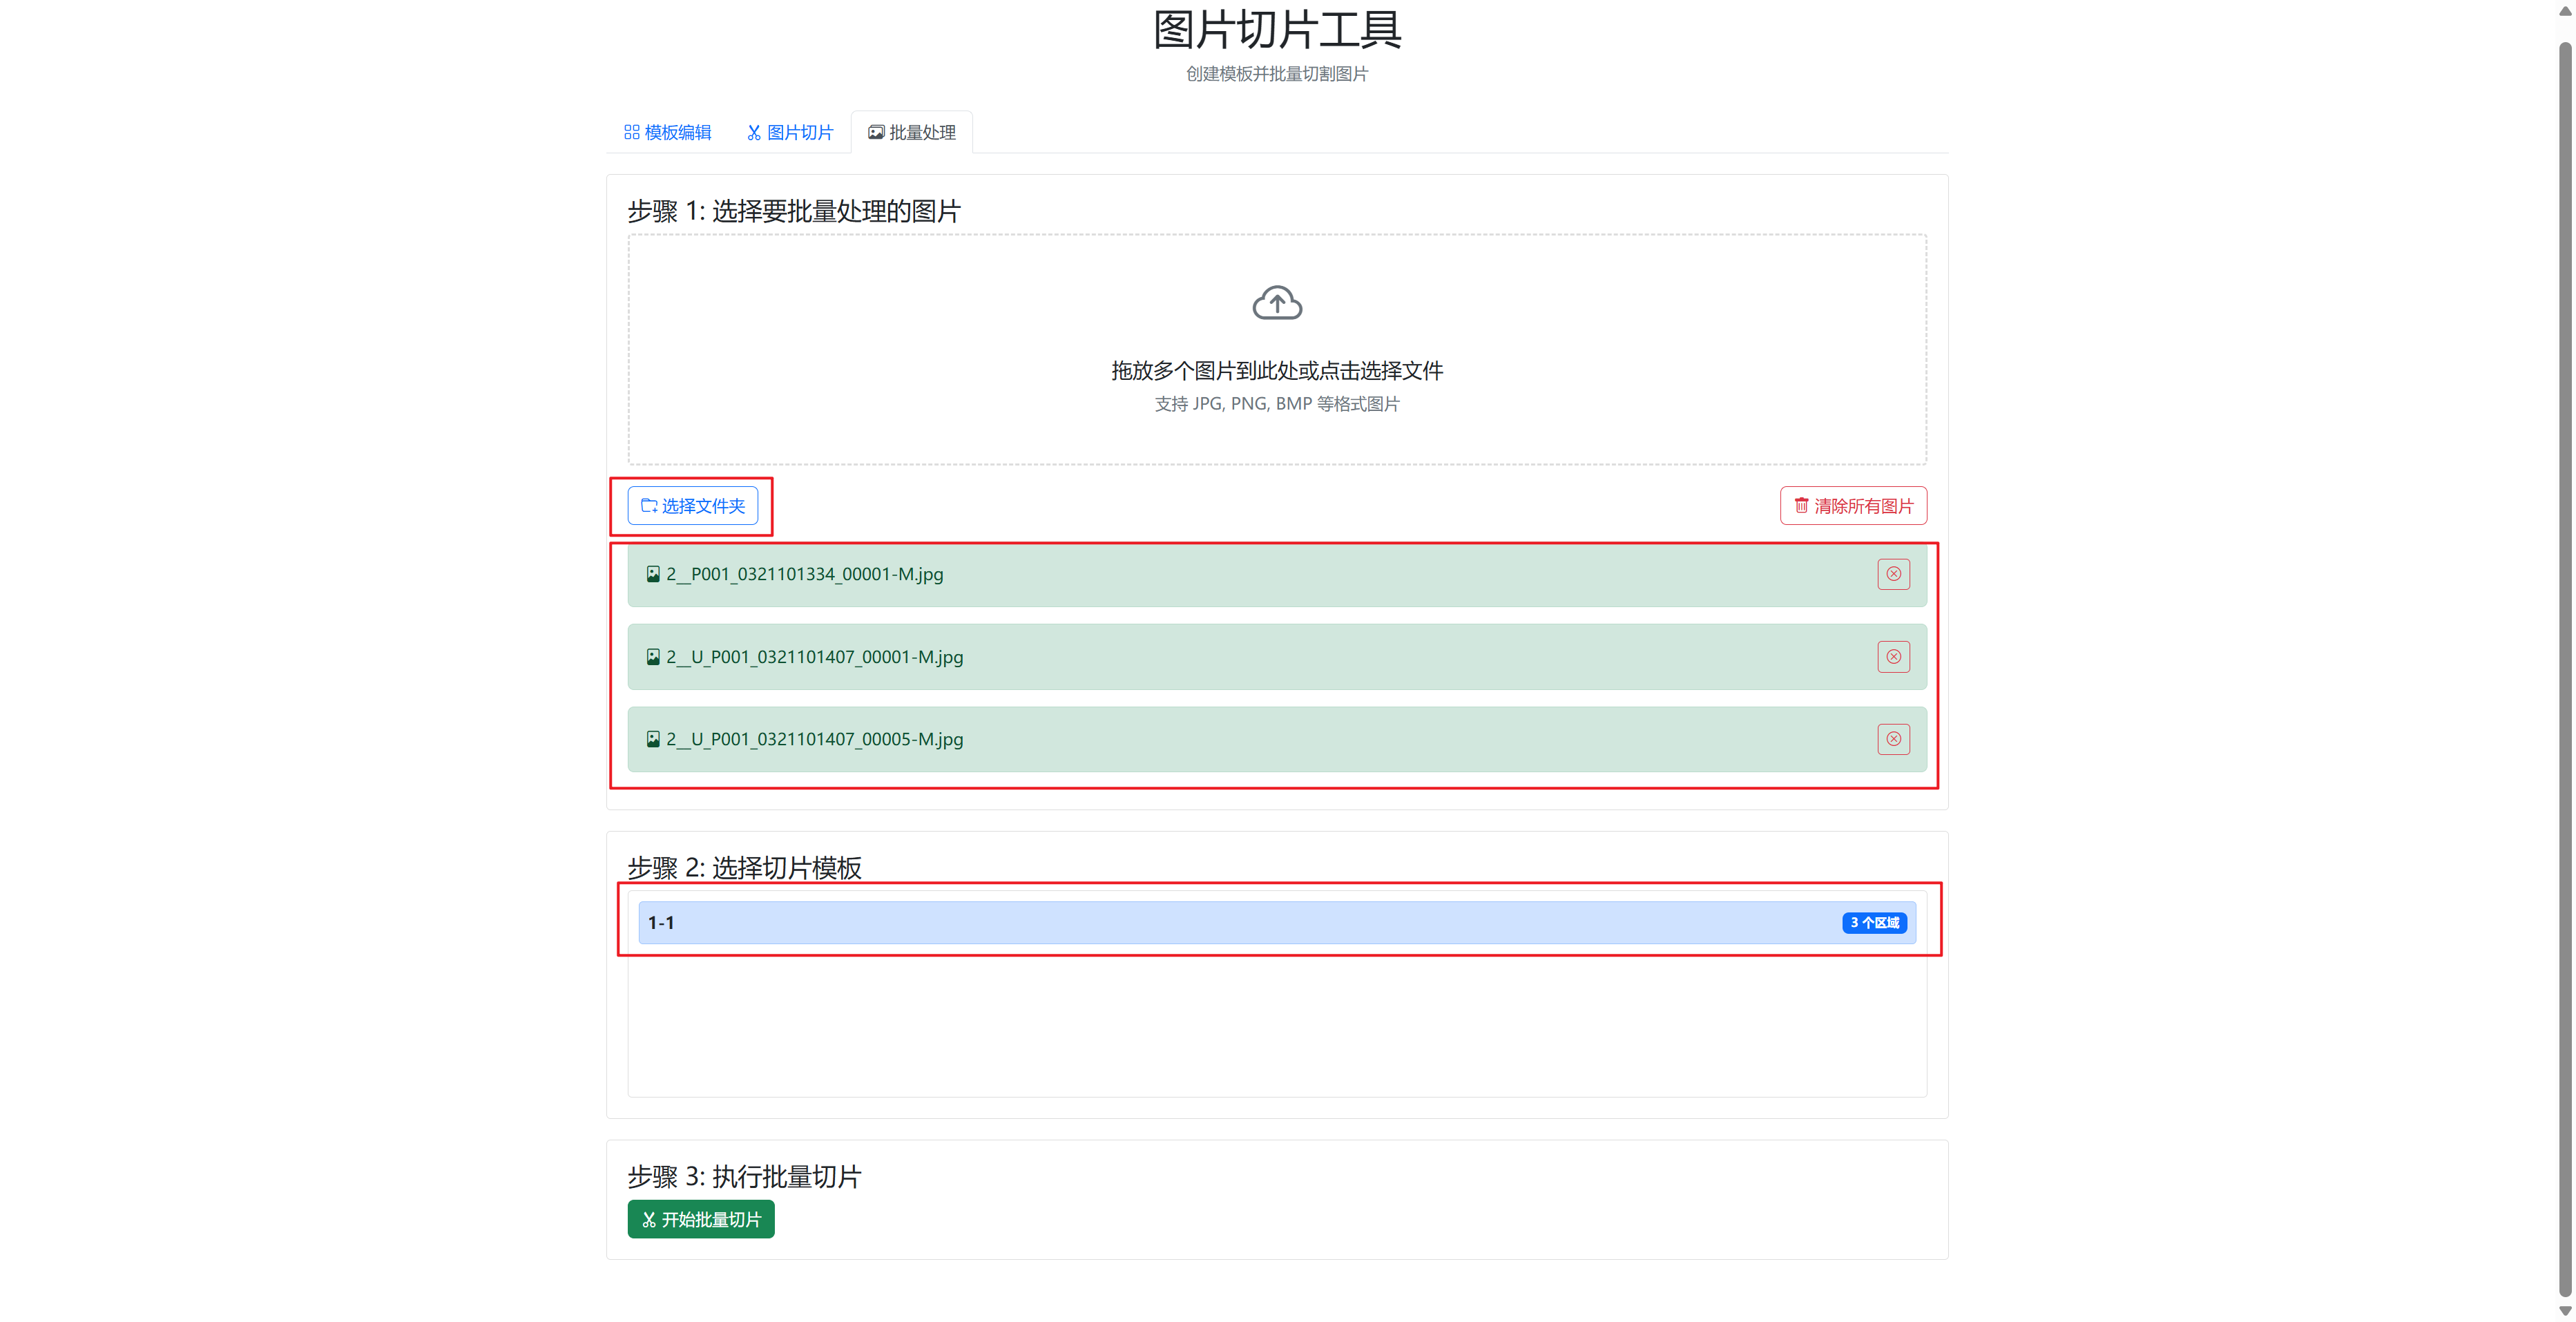Screen dimensions: 2576x1322
Task: Start batch slicing with 开始批量切片
Action: click(701, 1219)
